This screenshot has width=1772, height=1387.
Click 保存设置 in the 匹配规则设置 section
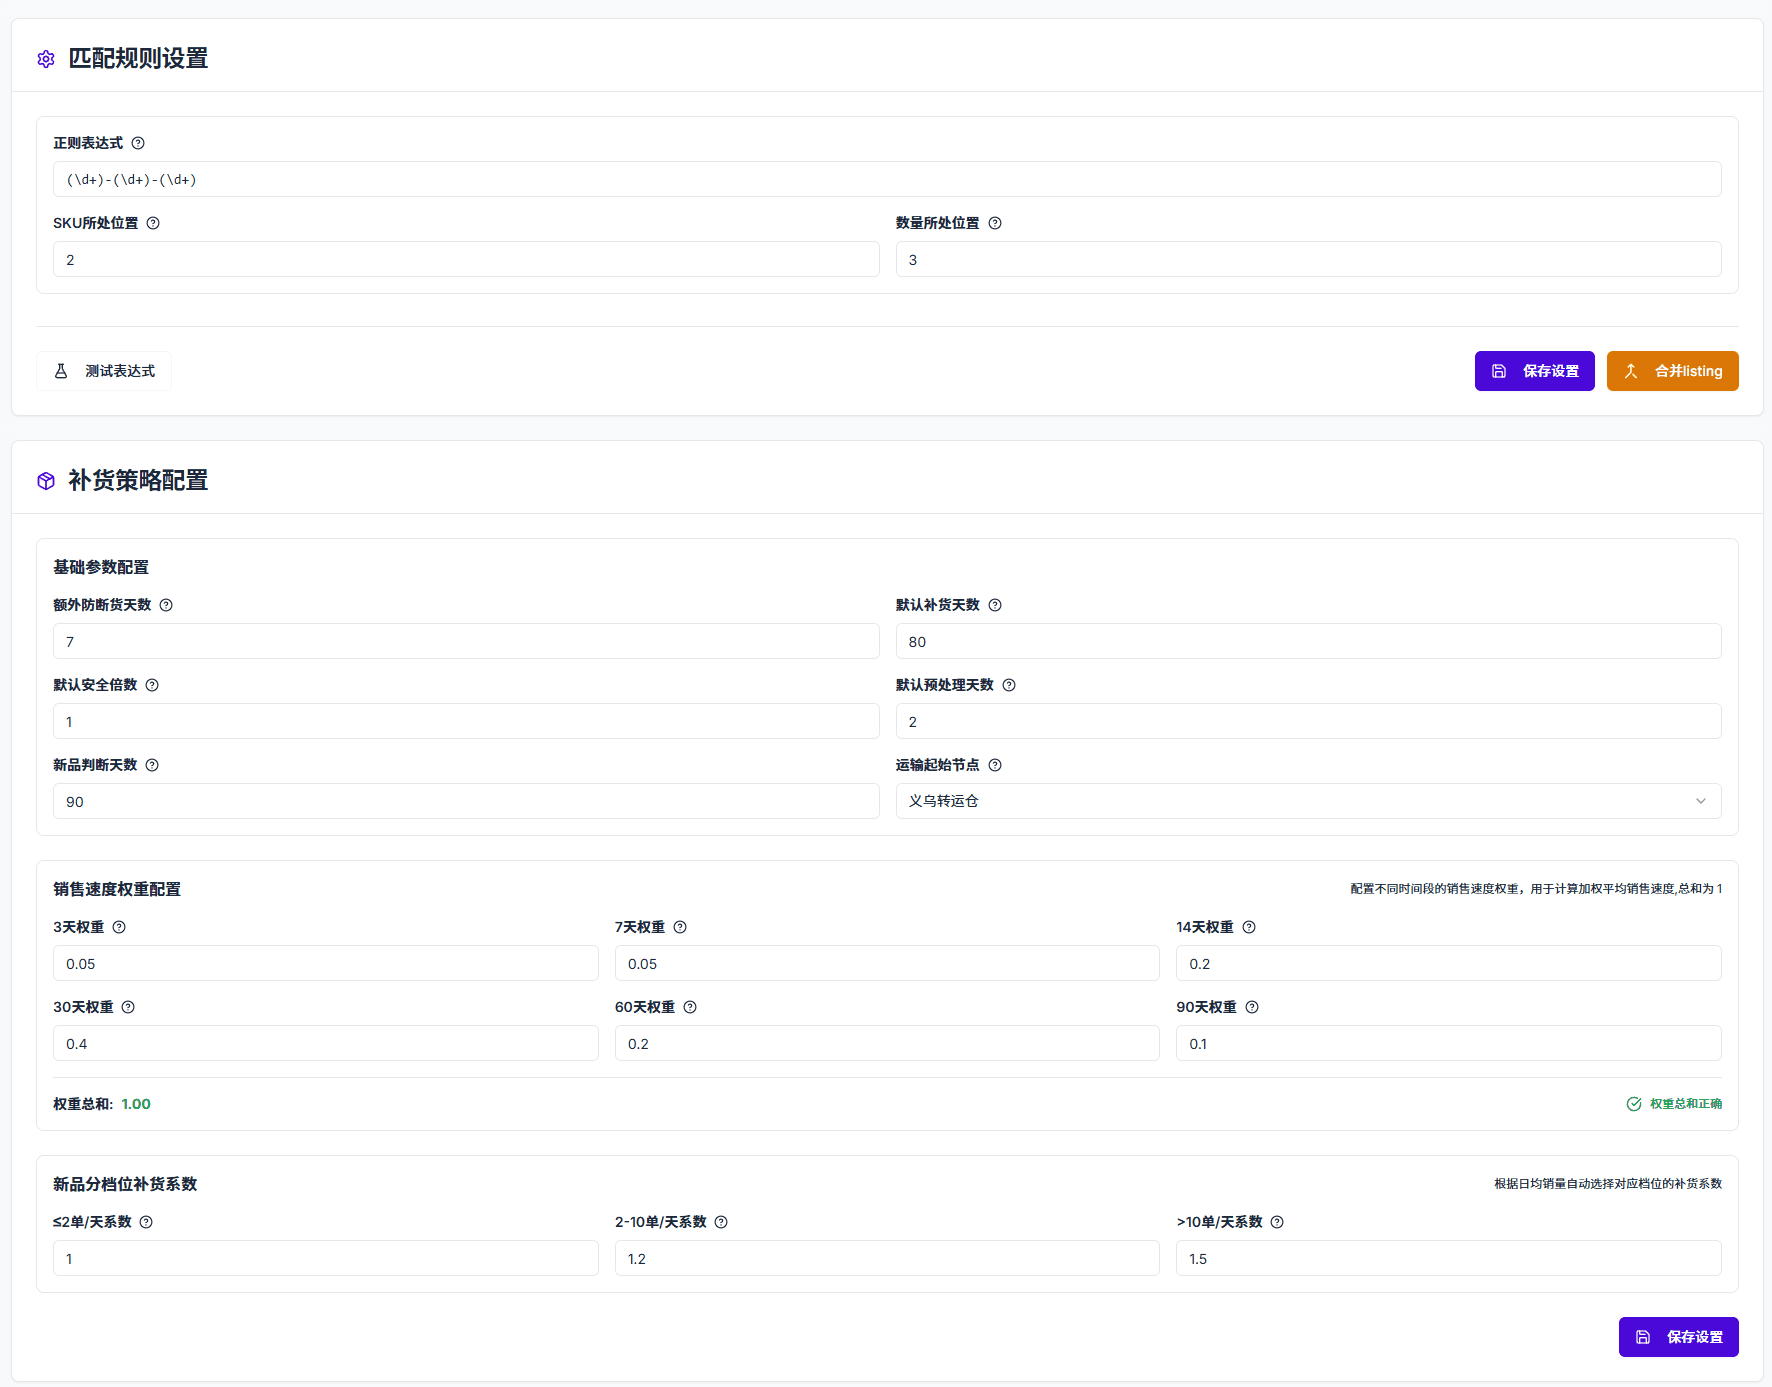tap(1534, 371)
